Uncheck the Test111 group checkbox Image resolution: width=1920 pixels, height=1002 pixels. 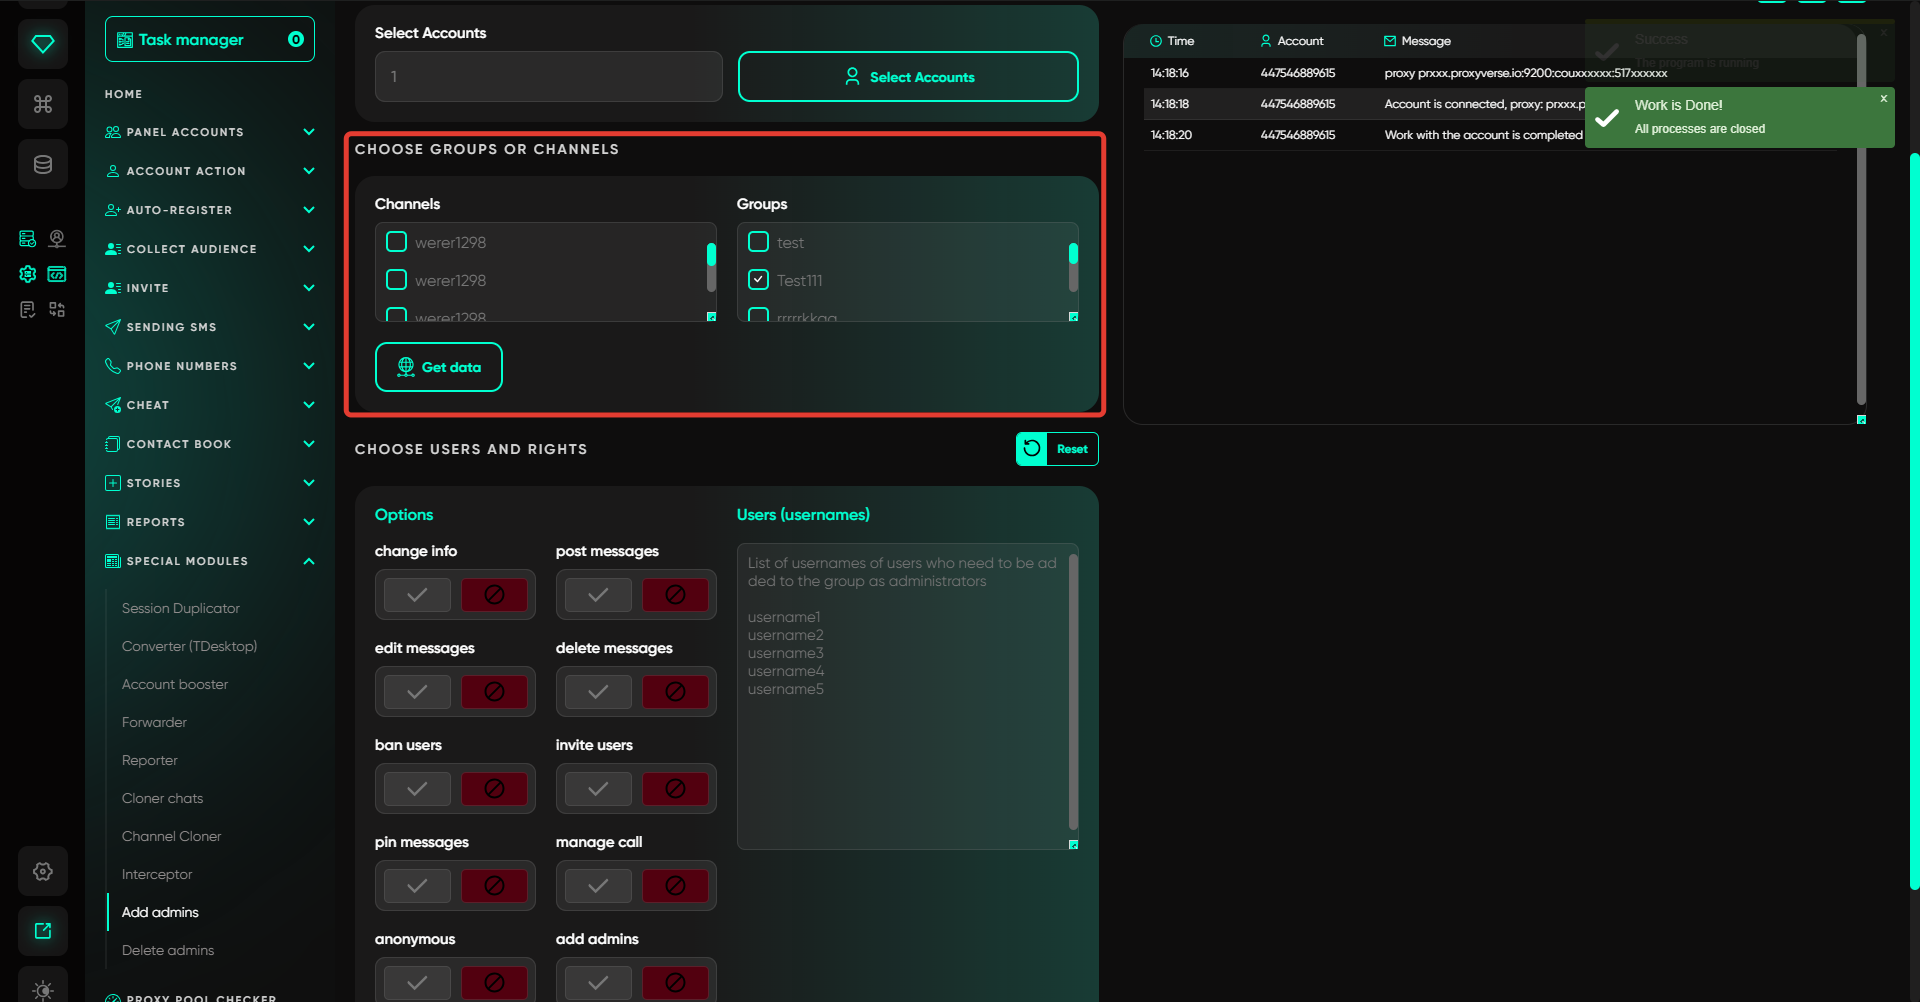tap(759, 280)
